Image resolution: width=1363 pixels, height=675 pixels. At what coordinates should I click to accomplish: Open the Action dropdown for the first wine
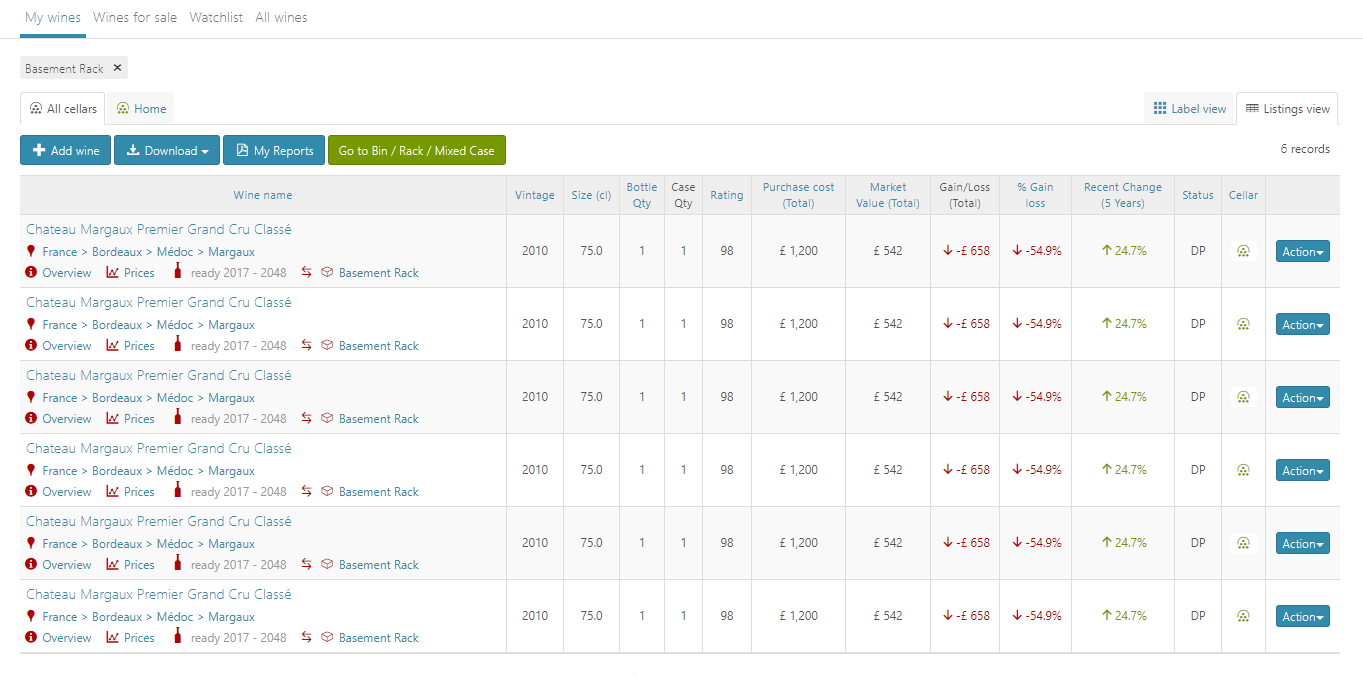click(x=1302, y=251)
